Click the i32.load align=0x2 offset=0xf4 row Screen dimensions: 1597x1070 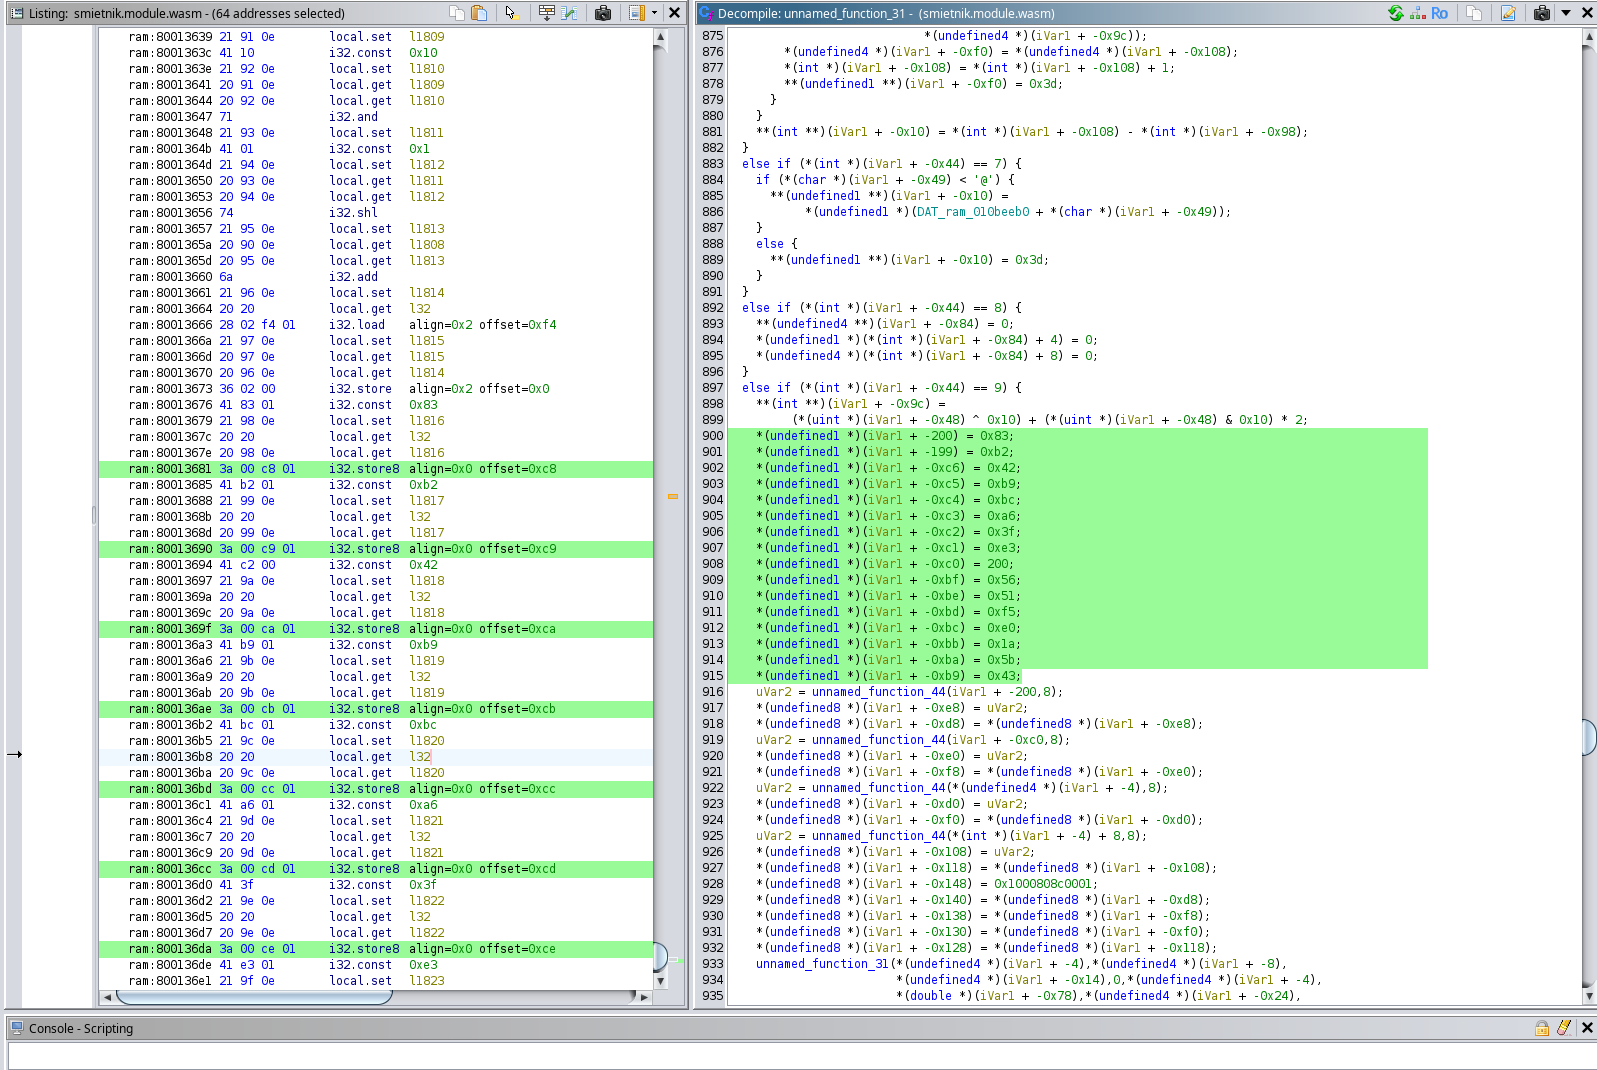(376, 325)
